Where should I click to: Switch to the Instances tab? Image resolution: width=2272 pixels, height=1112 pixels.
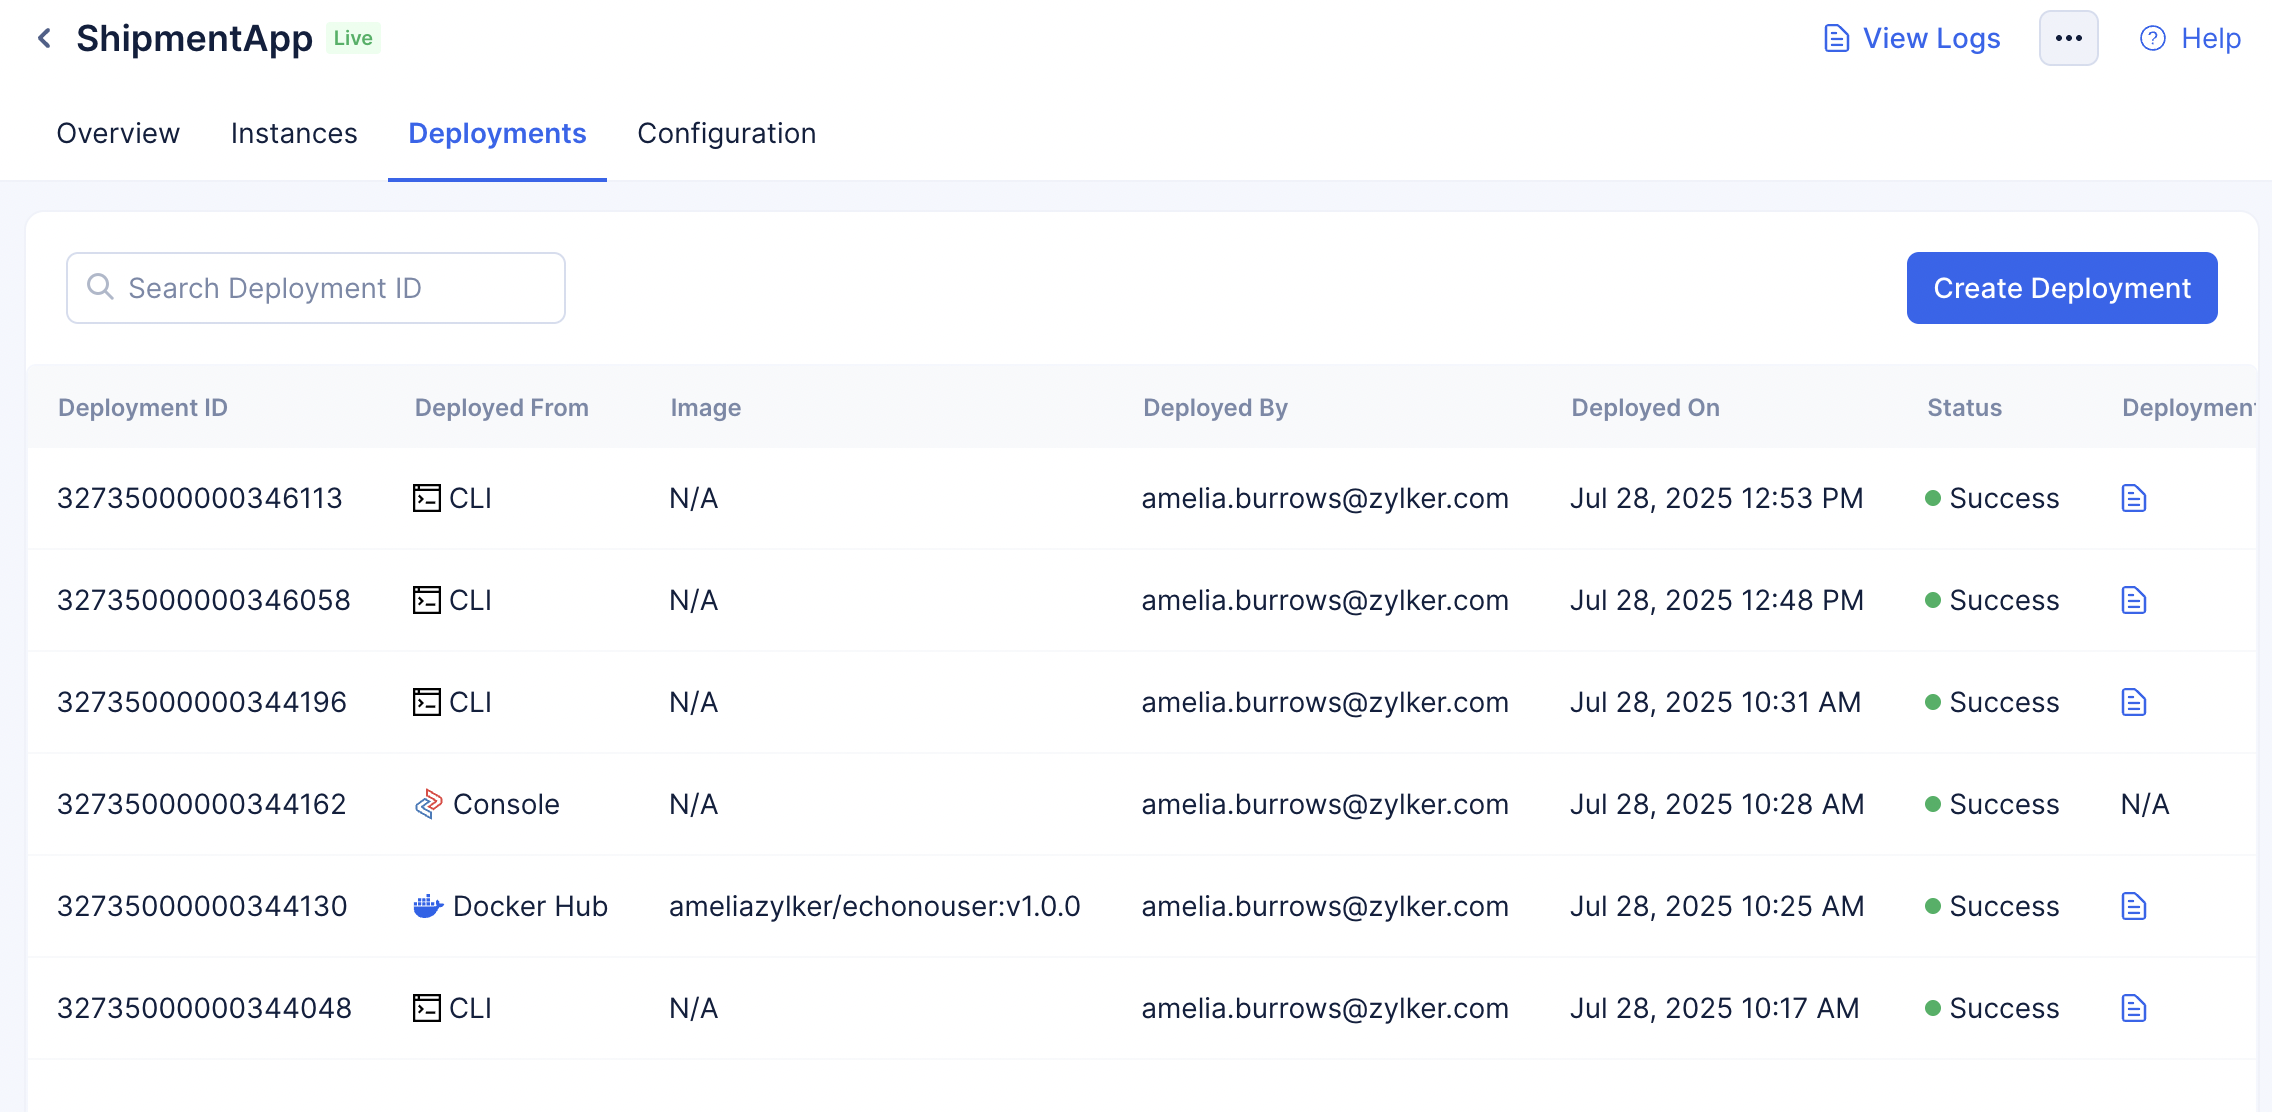click(294, 133)
